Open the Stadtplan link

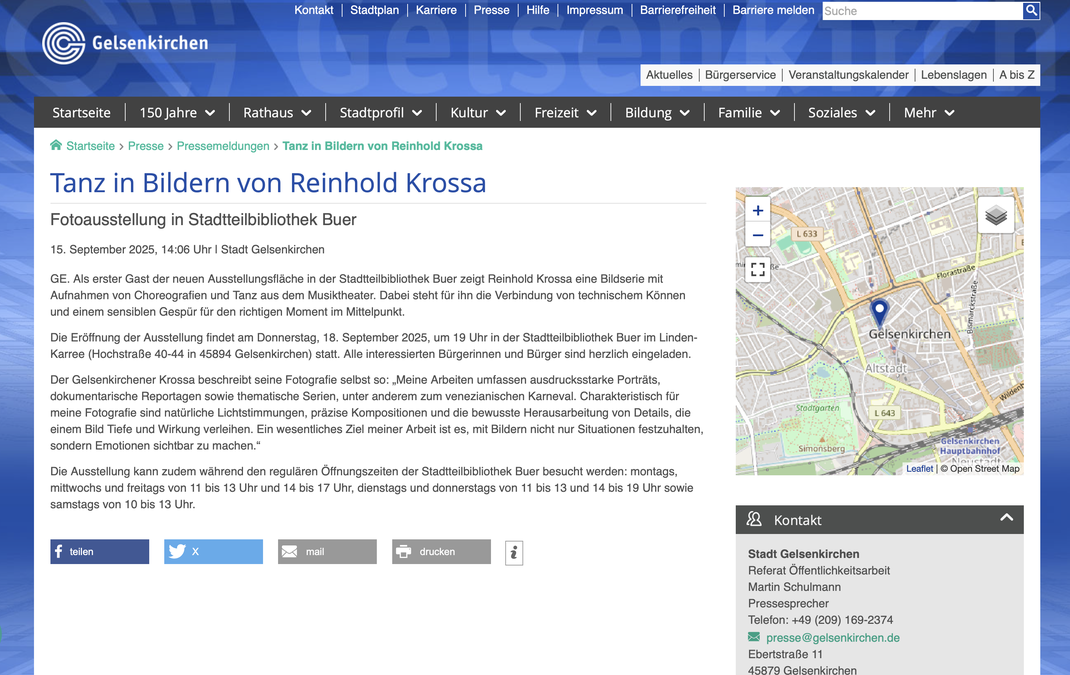pyautogui.click(x=375, y=10)
